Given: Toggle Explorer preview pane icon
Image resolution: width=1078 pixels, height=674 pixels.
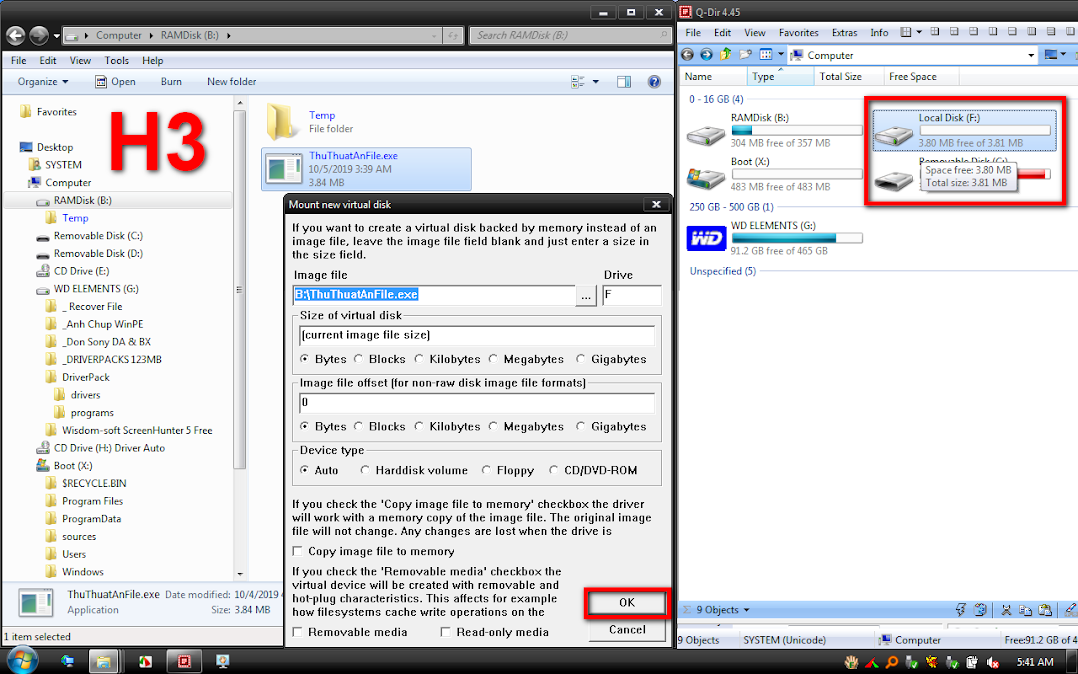Looking at the screenshot, I should [x=624, y=82].
